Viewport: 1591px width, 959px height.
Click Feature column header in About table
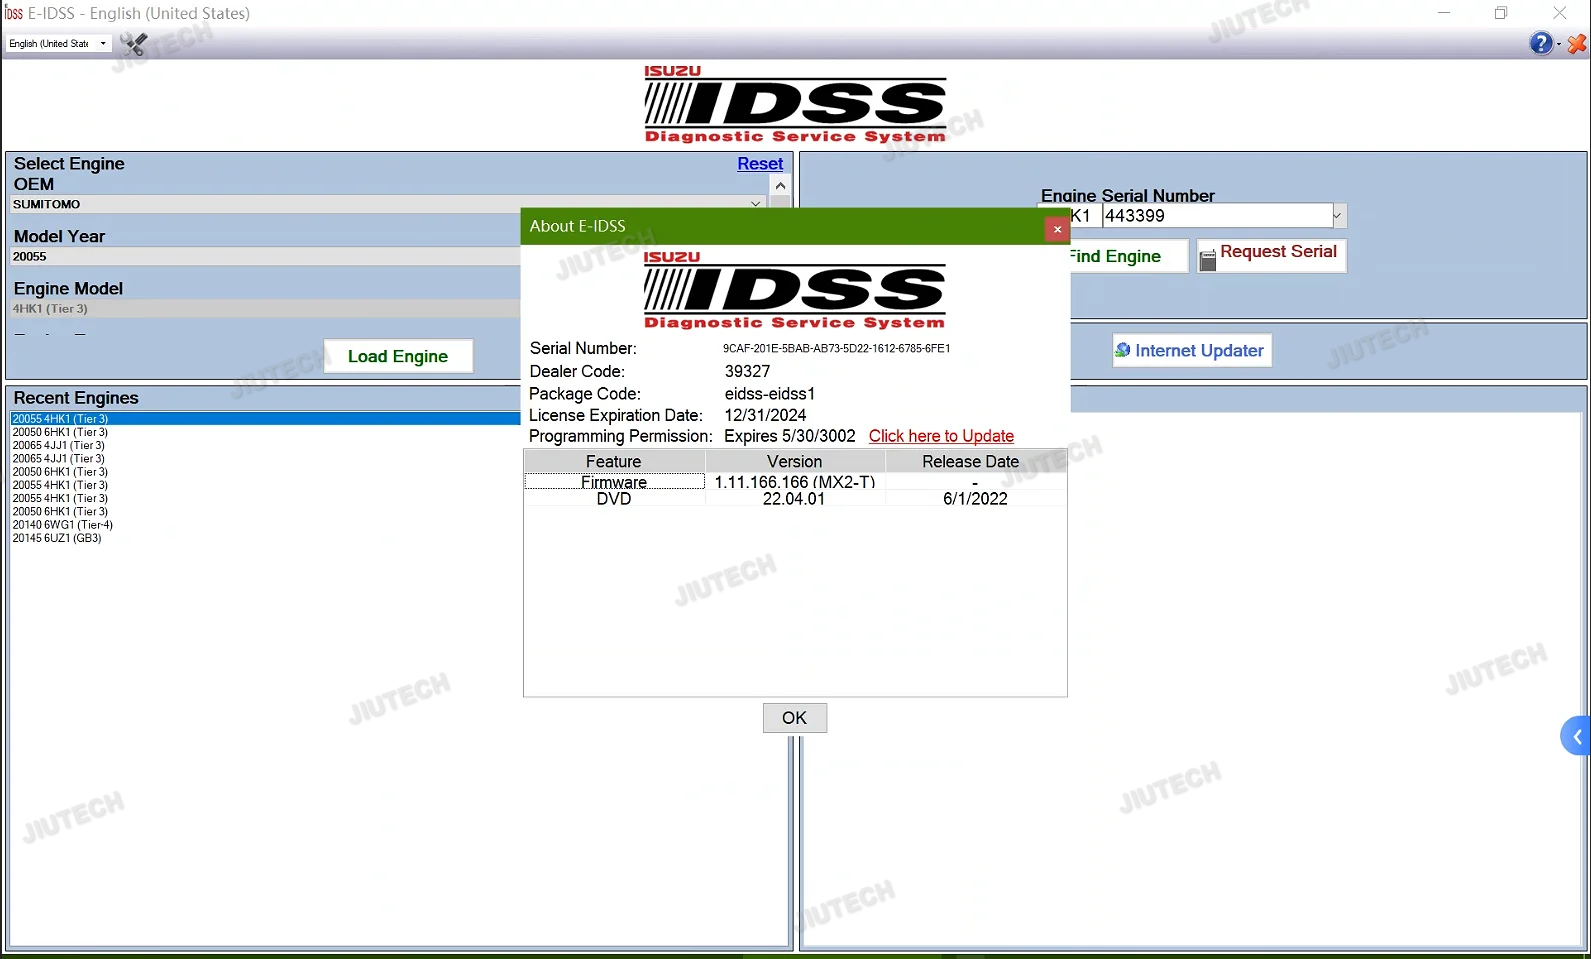(x=614, y=462)
